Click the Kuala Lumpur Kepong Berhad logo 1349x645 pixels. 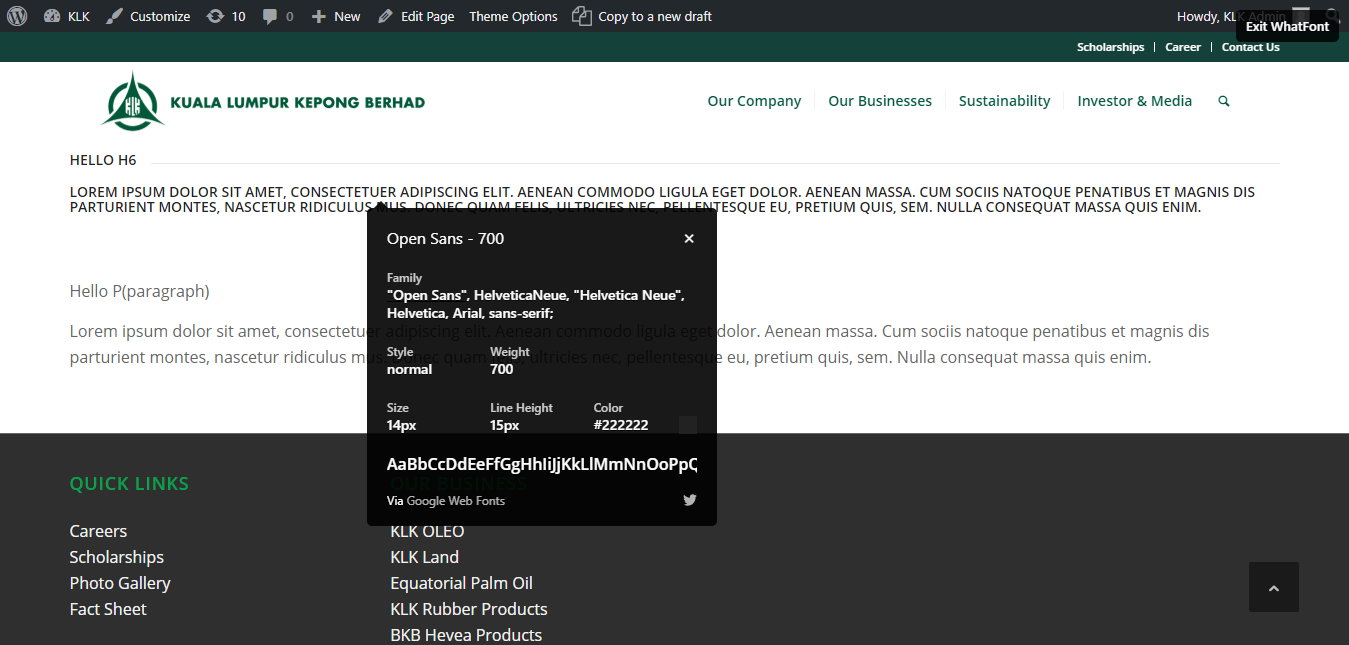point(263,101)
